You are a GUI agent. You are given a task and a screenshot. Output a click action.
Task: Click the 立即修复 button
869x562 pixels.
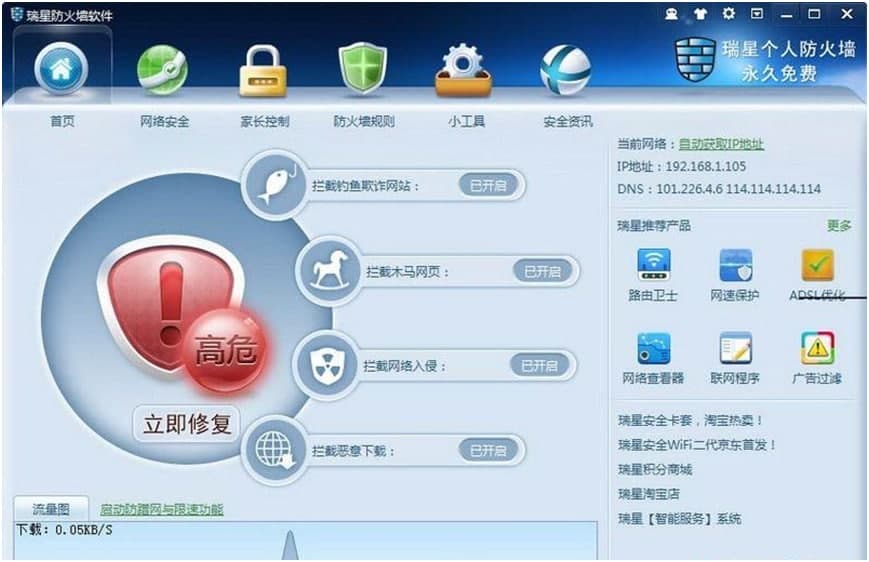click(x=187, y=424)
